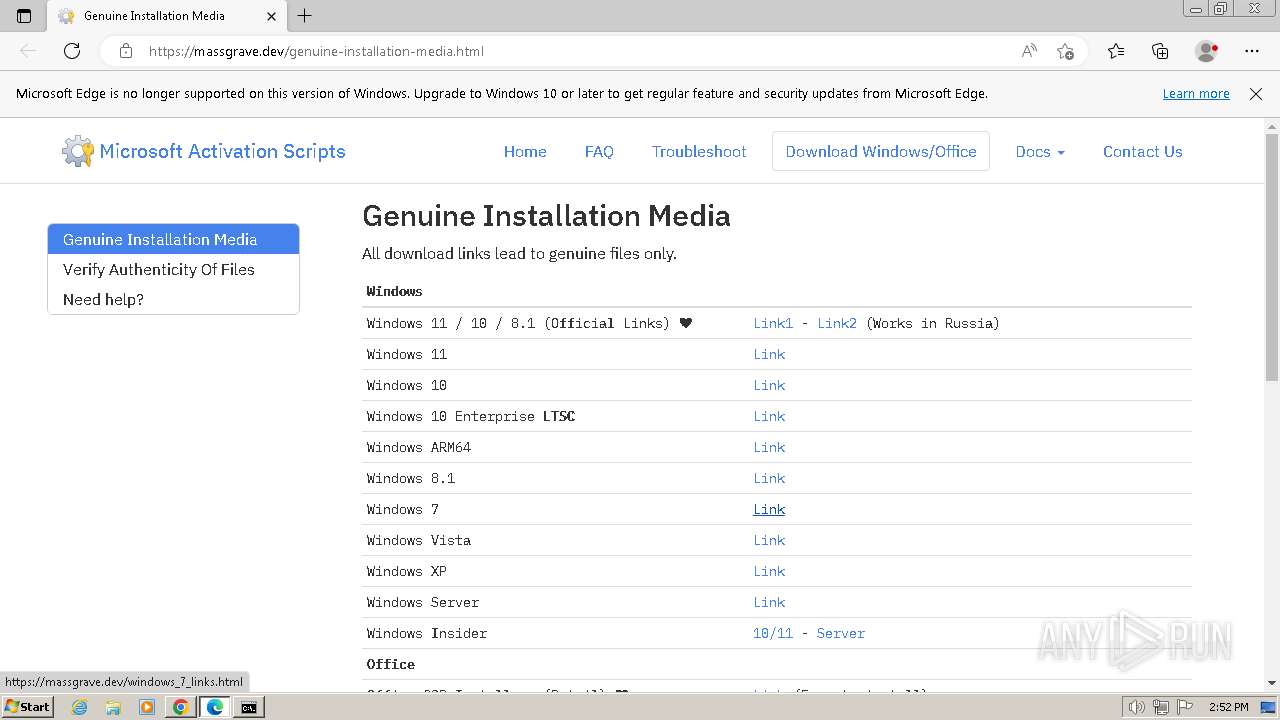Viewport: 1280px width, 720px height.
Task: Open the Windows Server link
Action: [769, 602]
